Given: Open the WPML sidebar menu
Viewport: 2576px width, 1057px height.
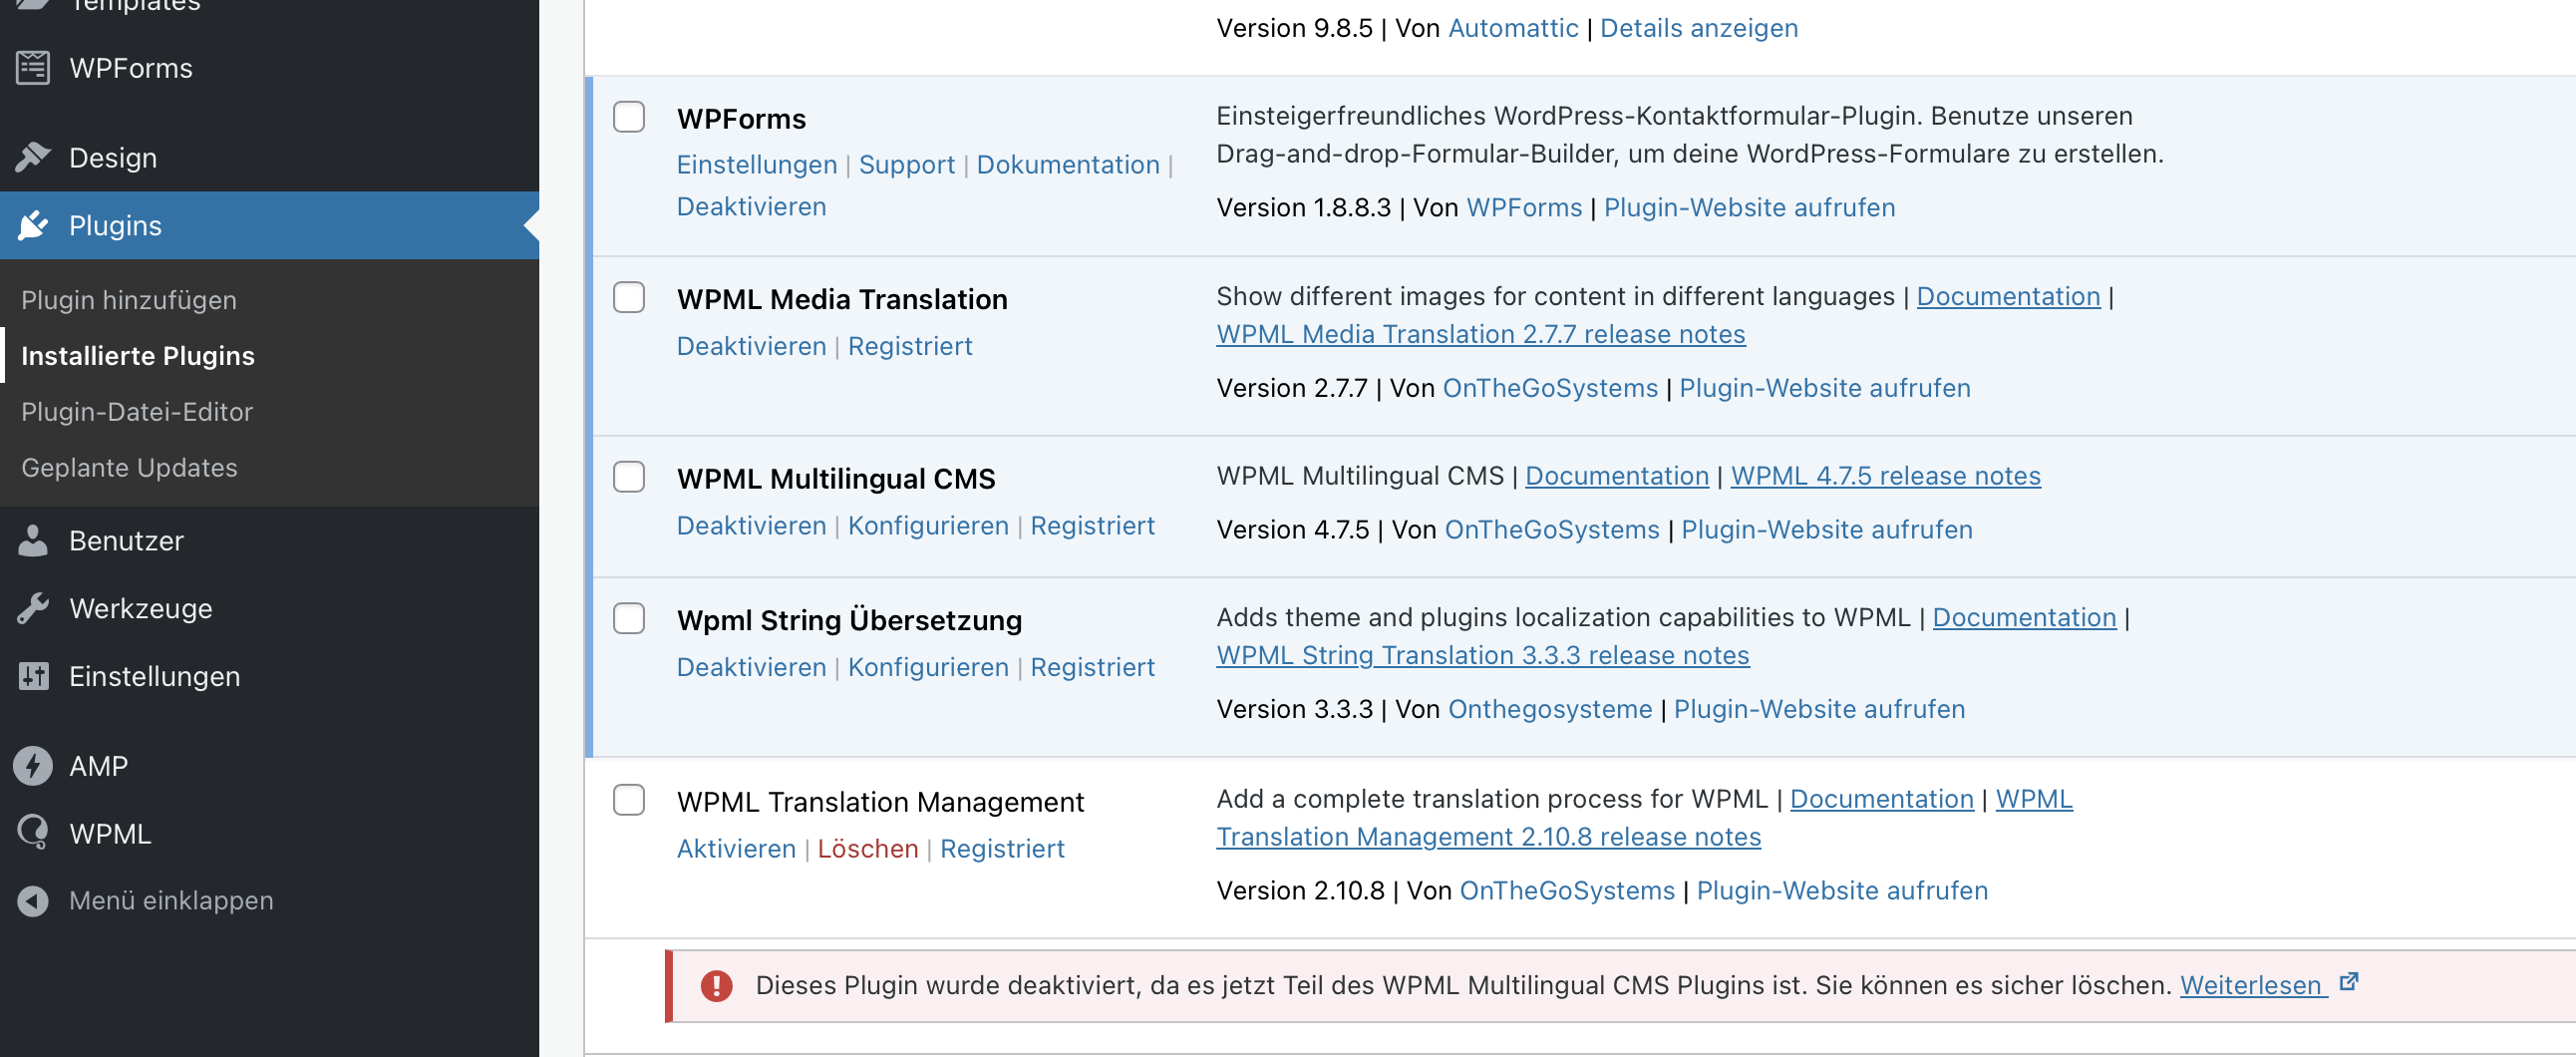Looking at the screenshot, I should coord(269,833).
